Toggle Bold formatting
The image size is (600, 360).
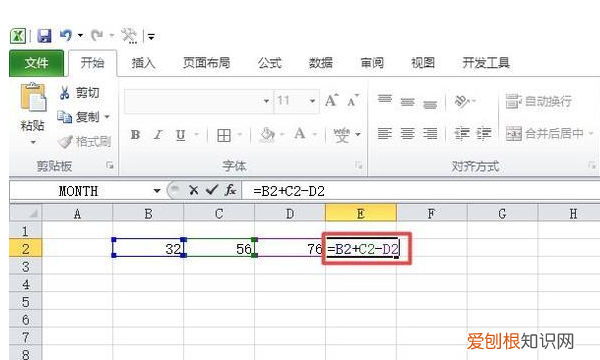(135, 135)
